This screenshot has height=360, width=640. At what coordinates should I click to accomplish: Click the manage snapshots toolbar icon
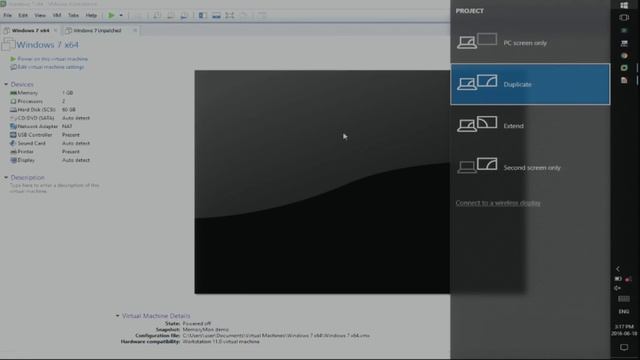184,16
